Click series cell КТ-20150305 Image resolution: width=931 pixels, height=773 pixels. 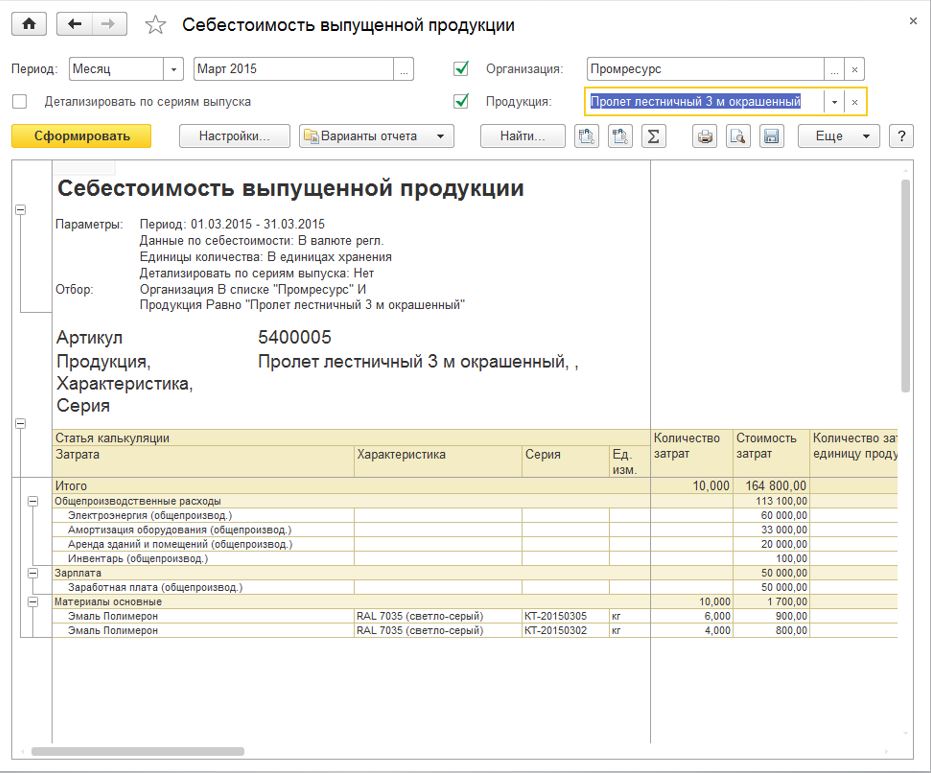565,616
